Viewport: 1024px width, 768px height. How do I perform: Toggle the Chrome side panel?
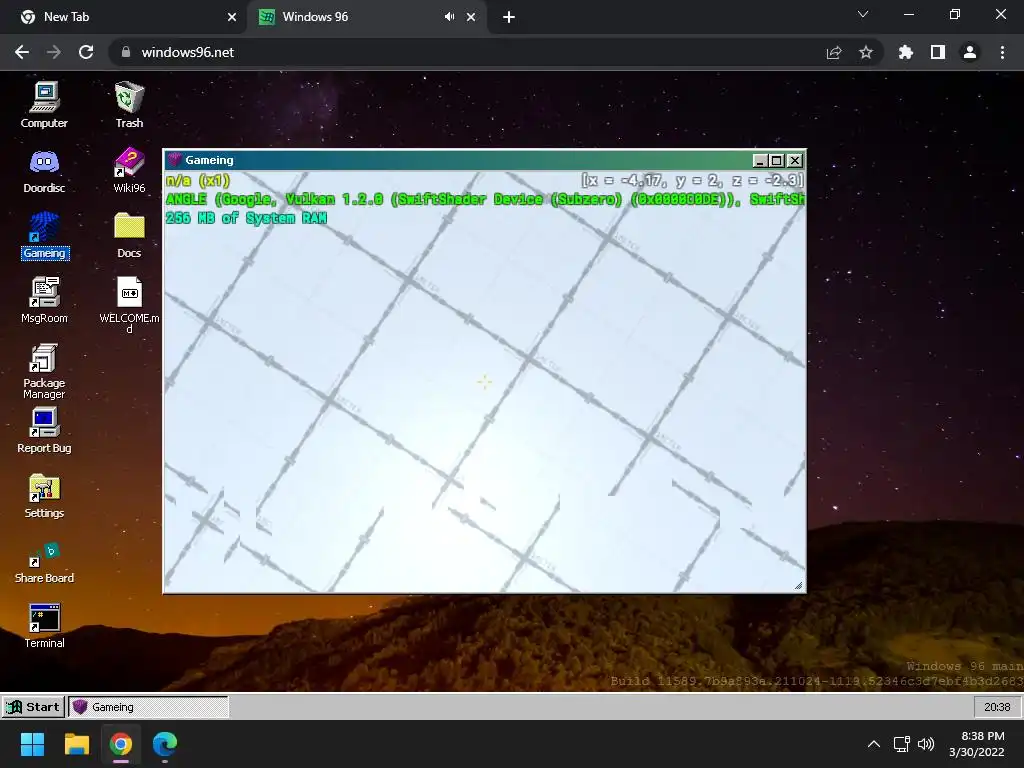coord(938,52)
